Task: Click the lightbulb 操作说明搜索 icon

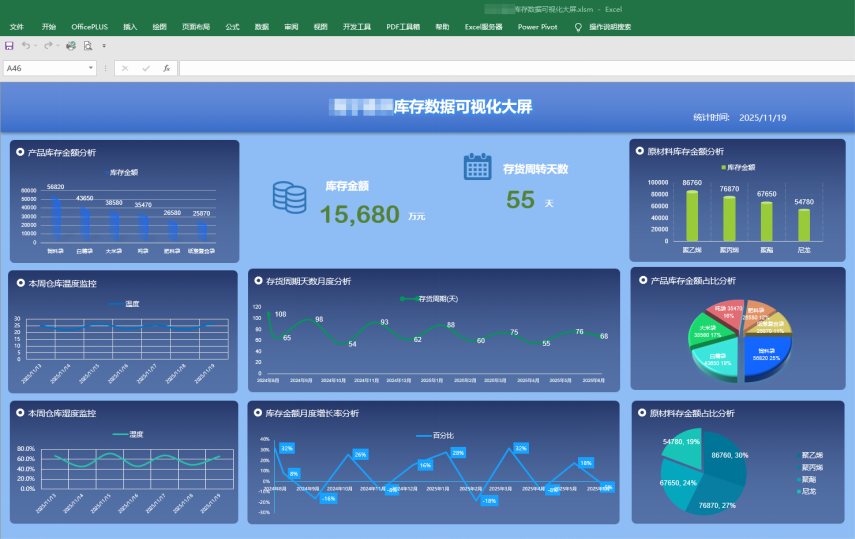Action: tap(578, 27)
